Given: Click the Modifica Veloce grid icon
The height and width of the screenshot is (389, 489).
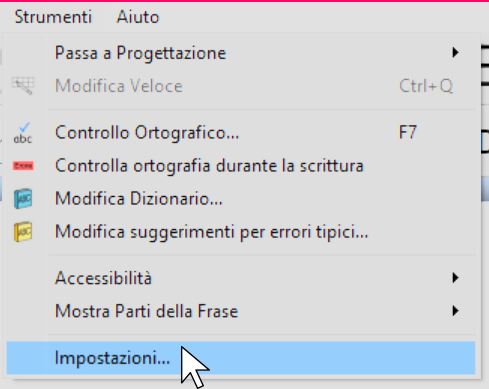Looking at the screenshot, I should 23,86.
